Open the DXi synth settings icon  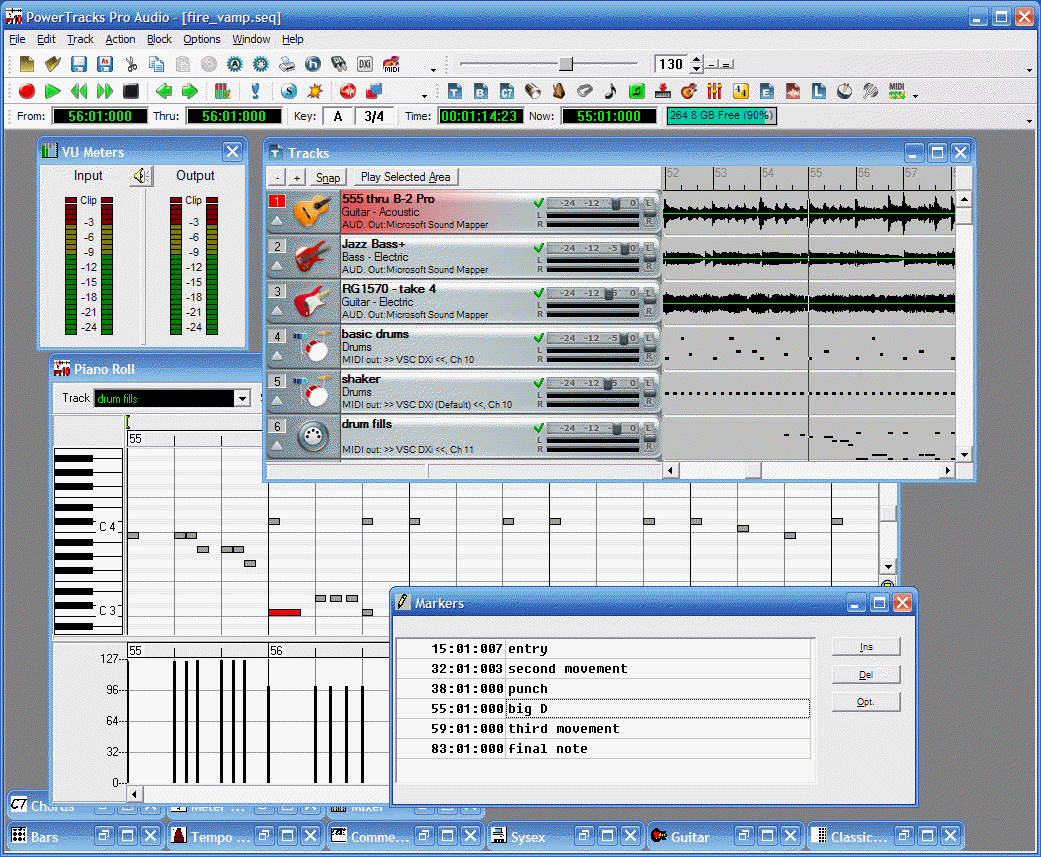pos(364,64)
